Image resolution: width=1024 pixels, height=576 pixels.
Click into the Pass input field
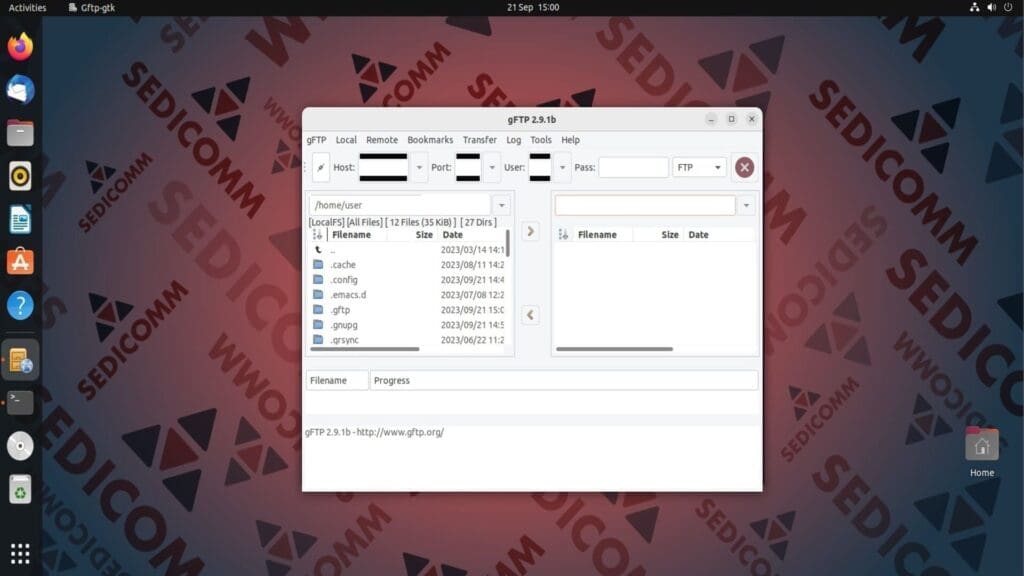point(633,168)
